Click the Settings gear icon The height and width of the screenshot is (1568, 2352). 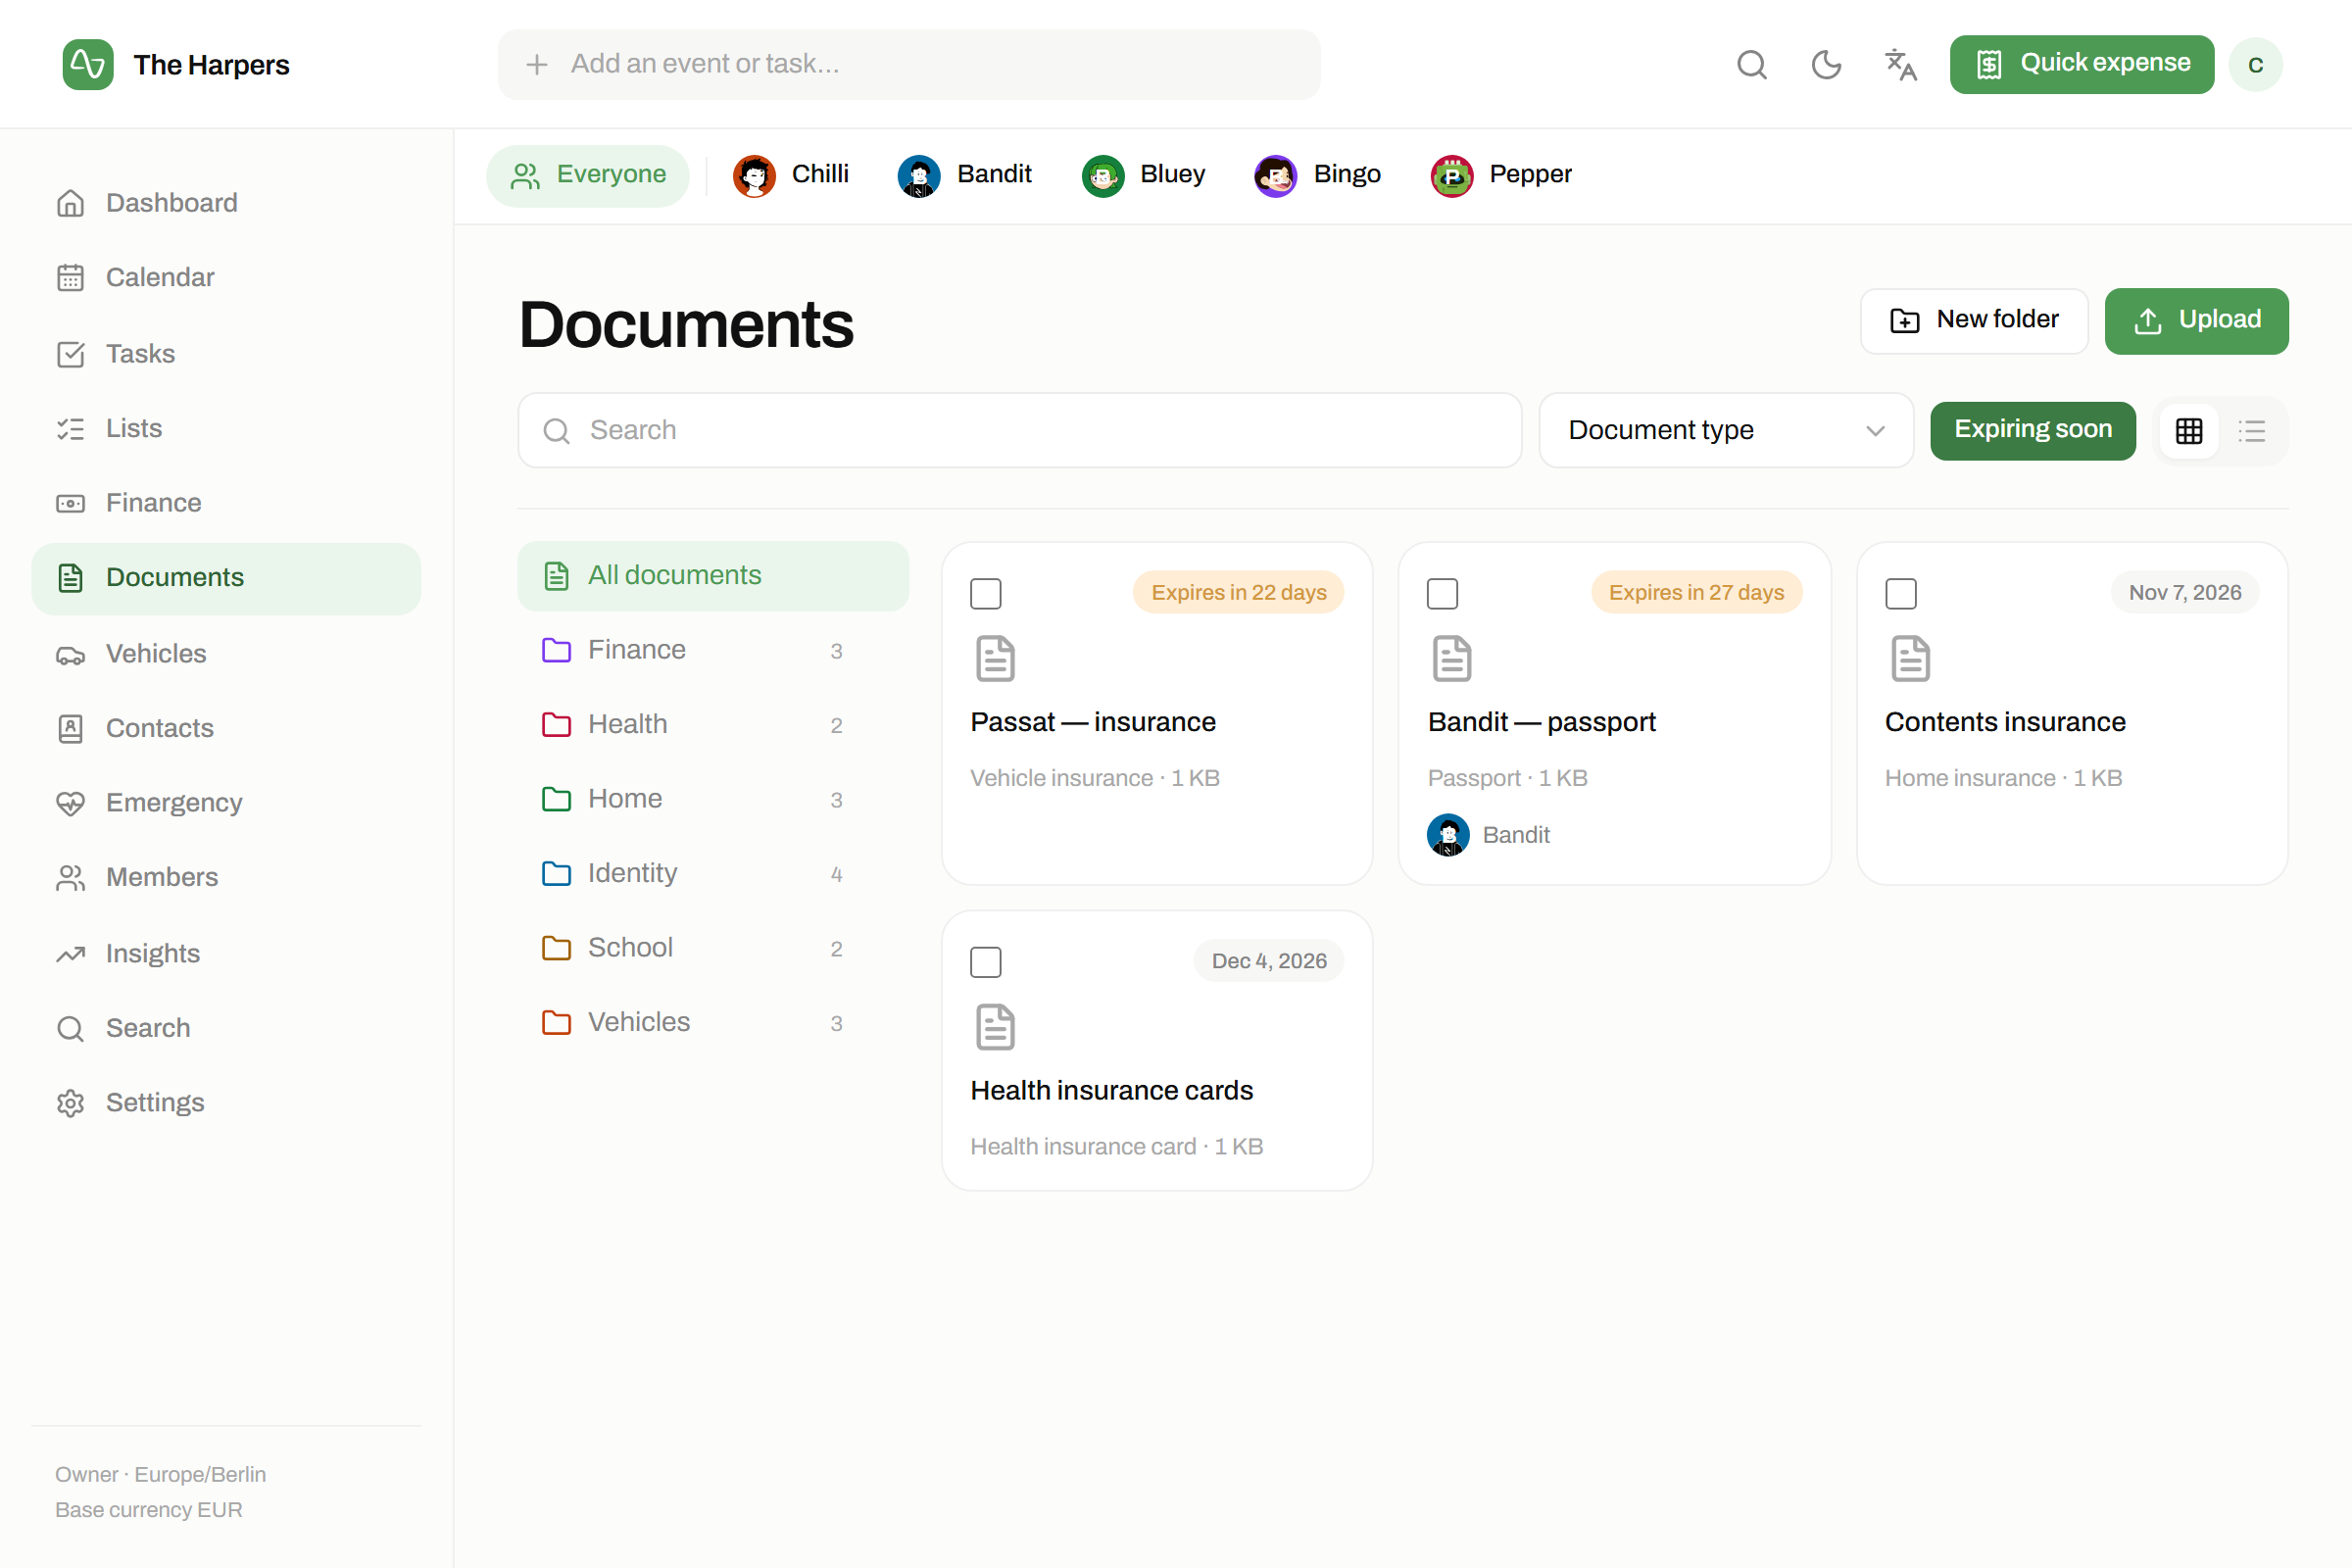click(x=70, y=1103)
